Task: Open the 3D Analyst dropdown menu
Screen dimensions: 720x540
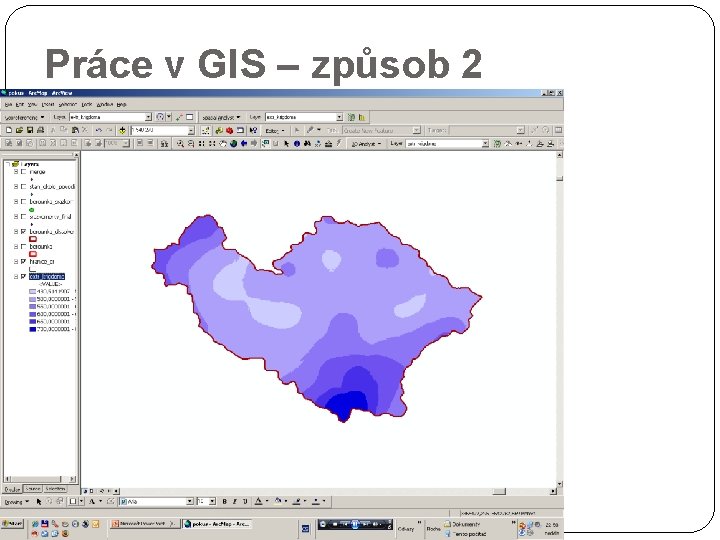Action: coord(366,144)
